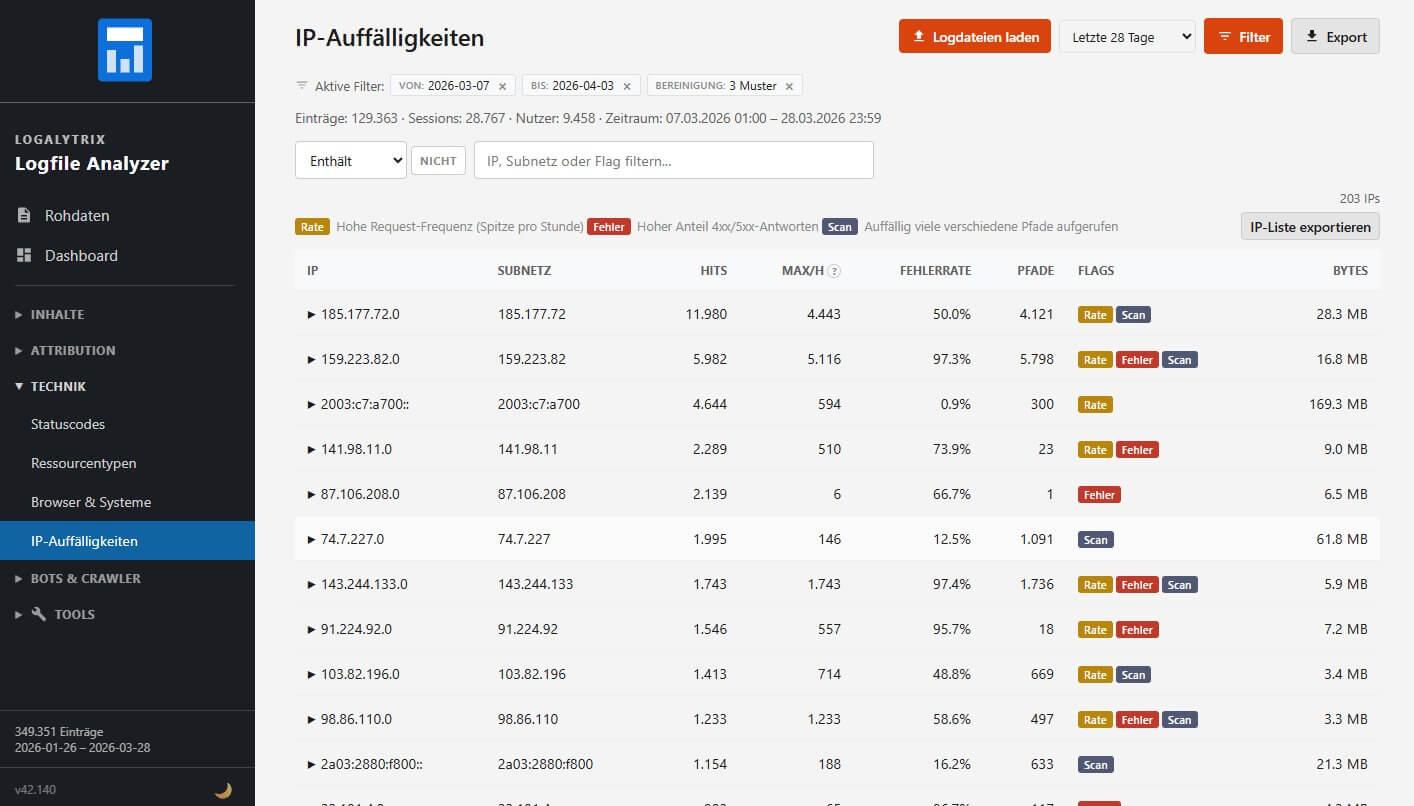Toggle the NICHT filter negation button
The height and width of the screenshot is (806, 1414).
[438, 159]
